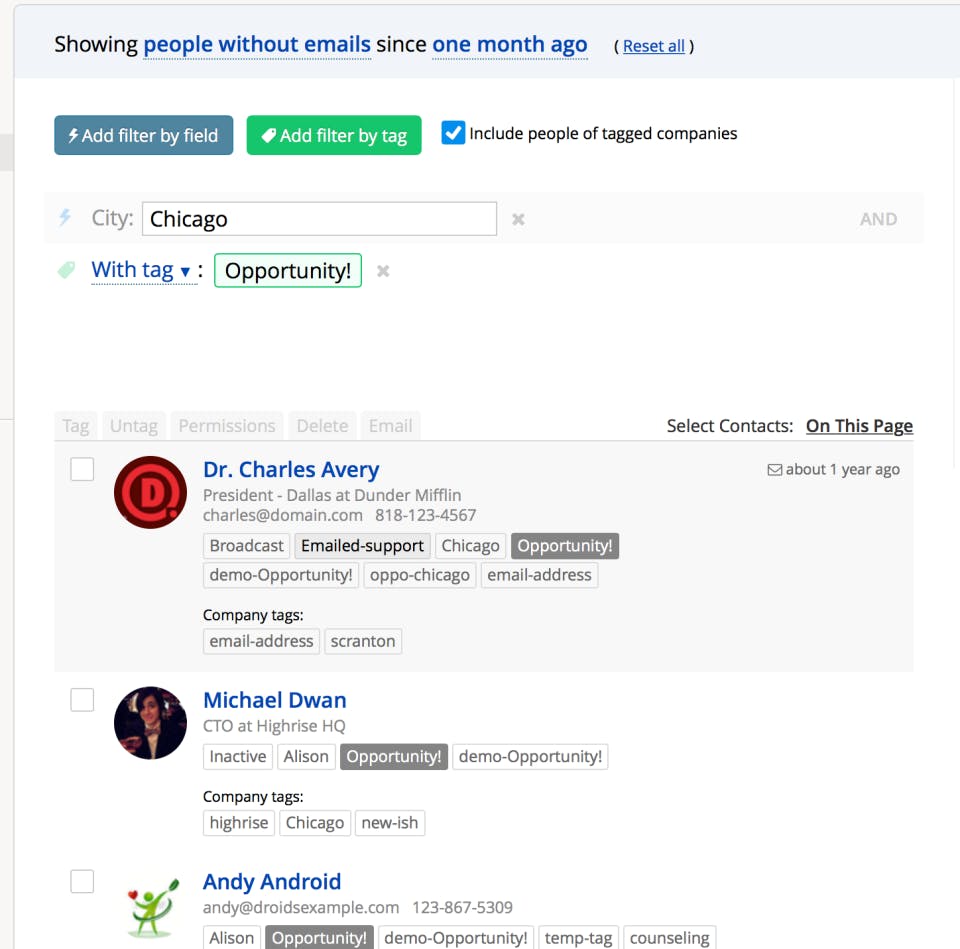Remove the City filter with its x icon
Screen dimensions: 960x949
click(518, 219)
